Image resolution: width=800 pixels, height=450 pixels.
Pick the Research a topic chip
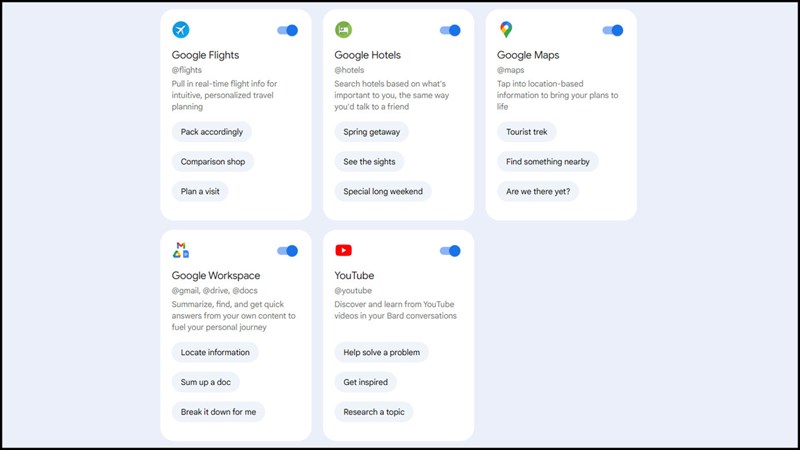tap(374, 412)
